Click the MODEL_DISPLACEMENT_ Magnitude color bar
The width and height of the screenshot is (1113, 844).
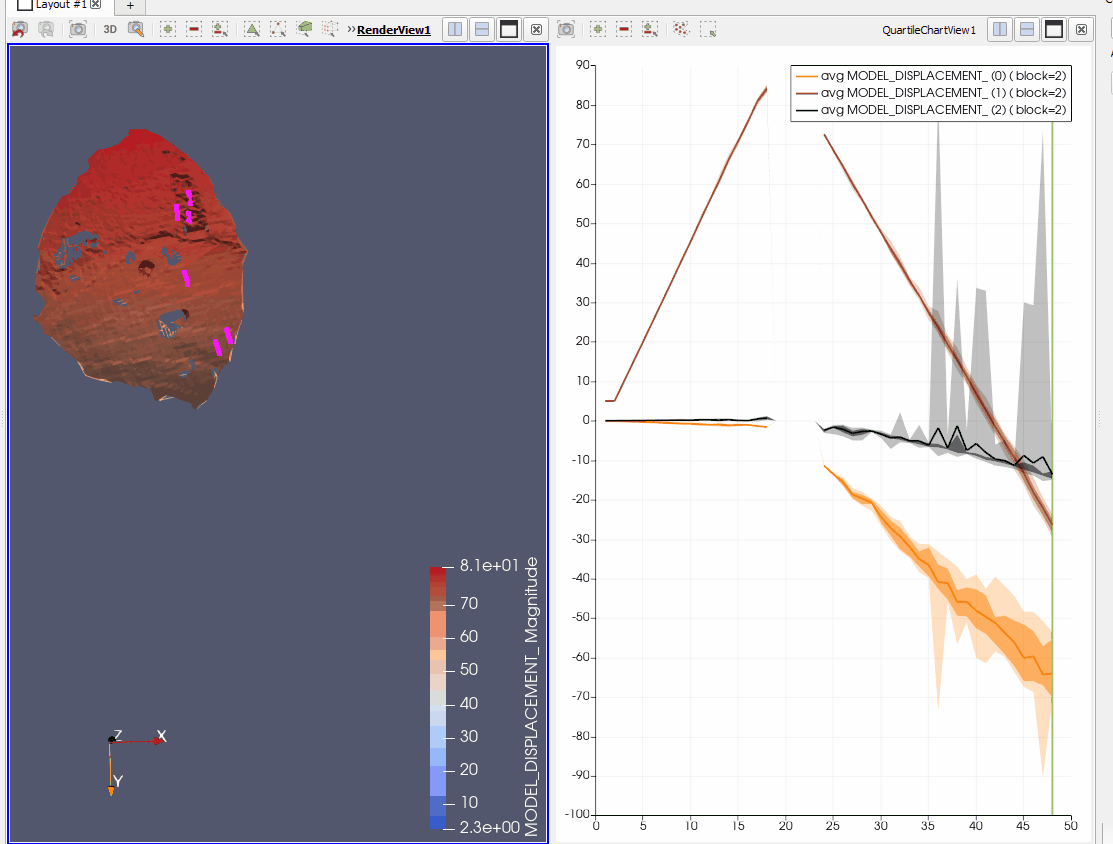tap(438, 698)
